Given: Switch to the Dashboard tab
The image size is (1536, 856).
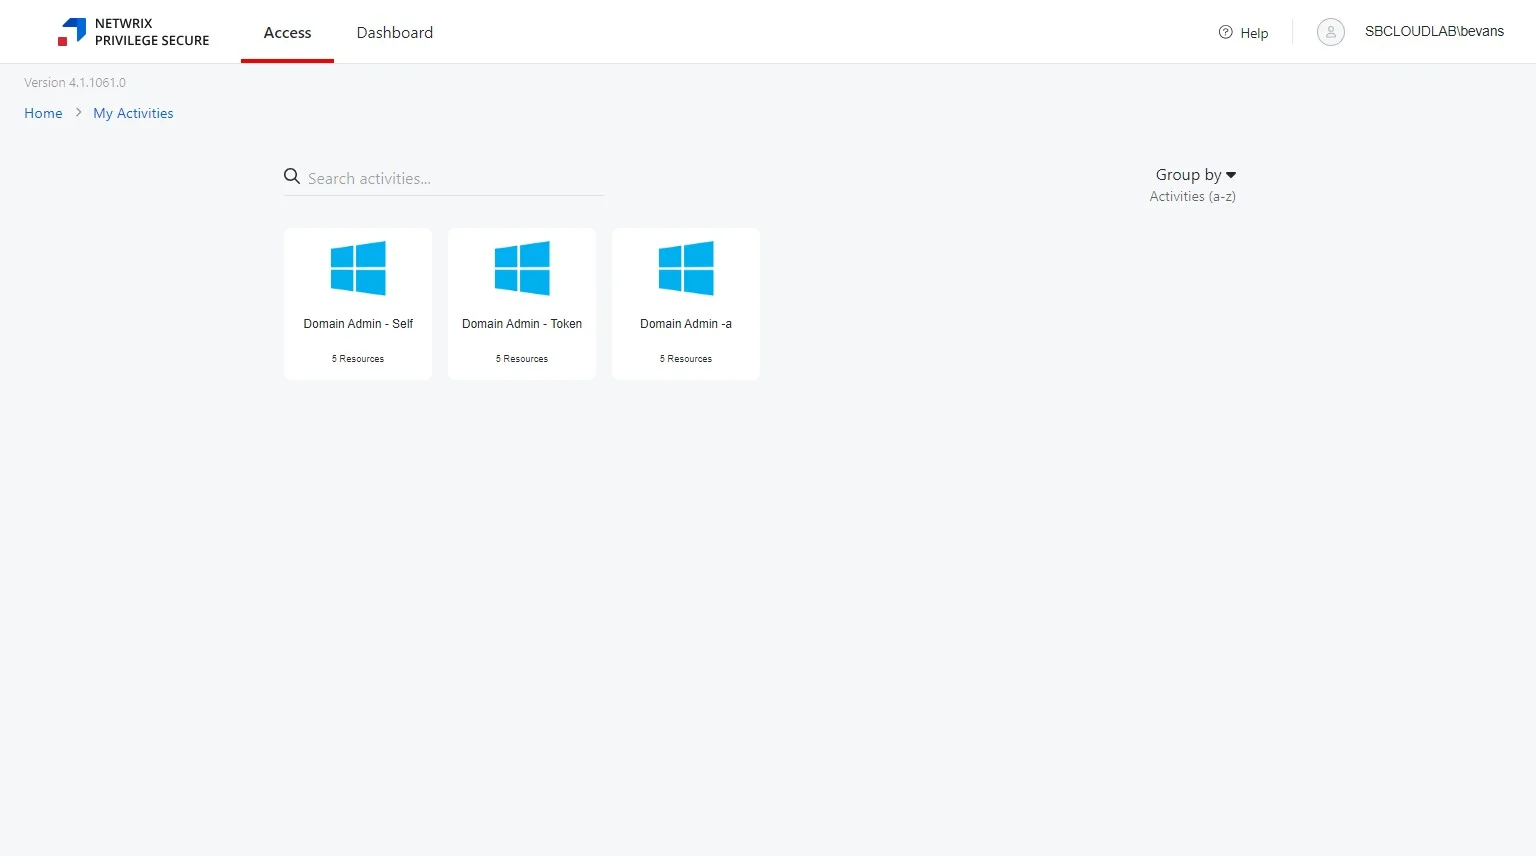Looking at the screenshot, I should [x=395, y=32].
